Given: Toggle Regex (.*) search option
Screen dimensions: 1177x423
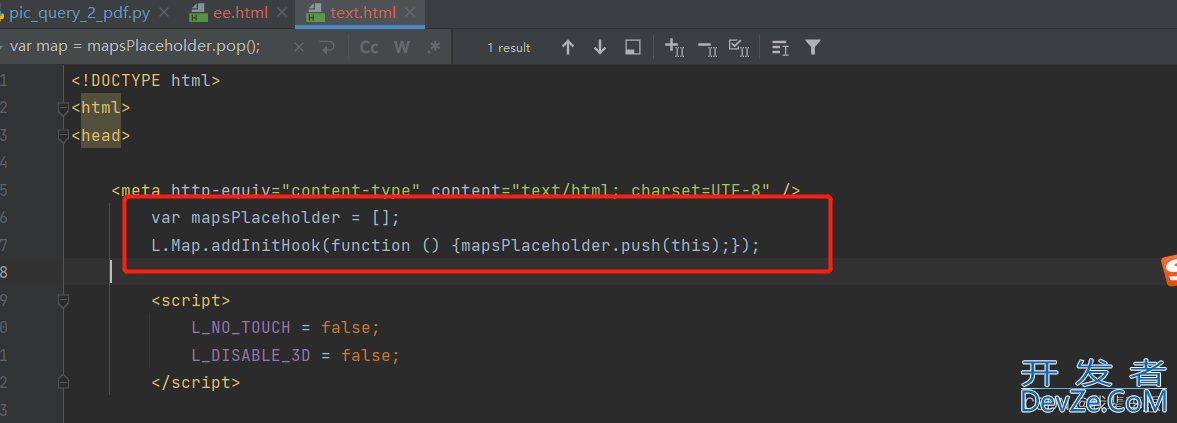Looking at the screenshot, I should click(x=433, y=47).
